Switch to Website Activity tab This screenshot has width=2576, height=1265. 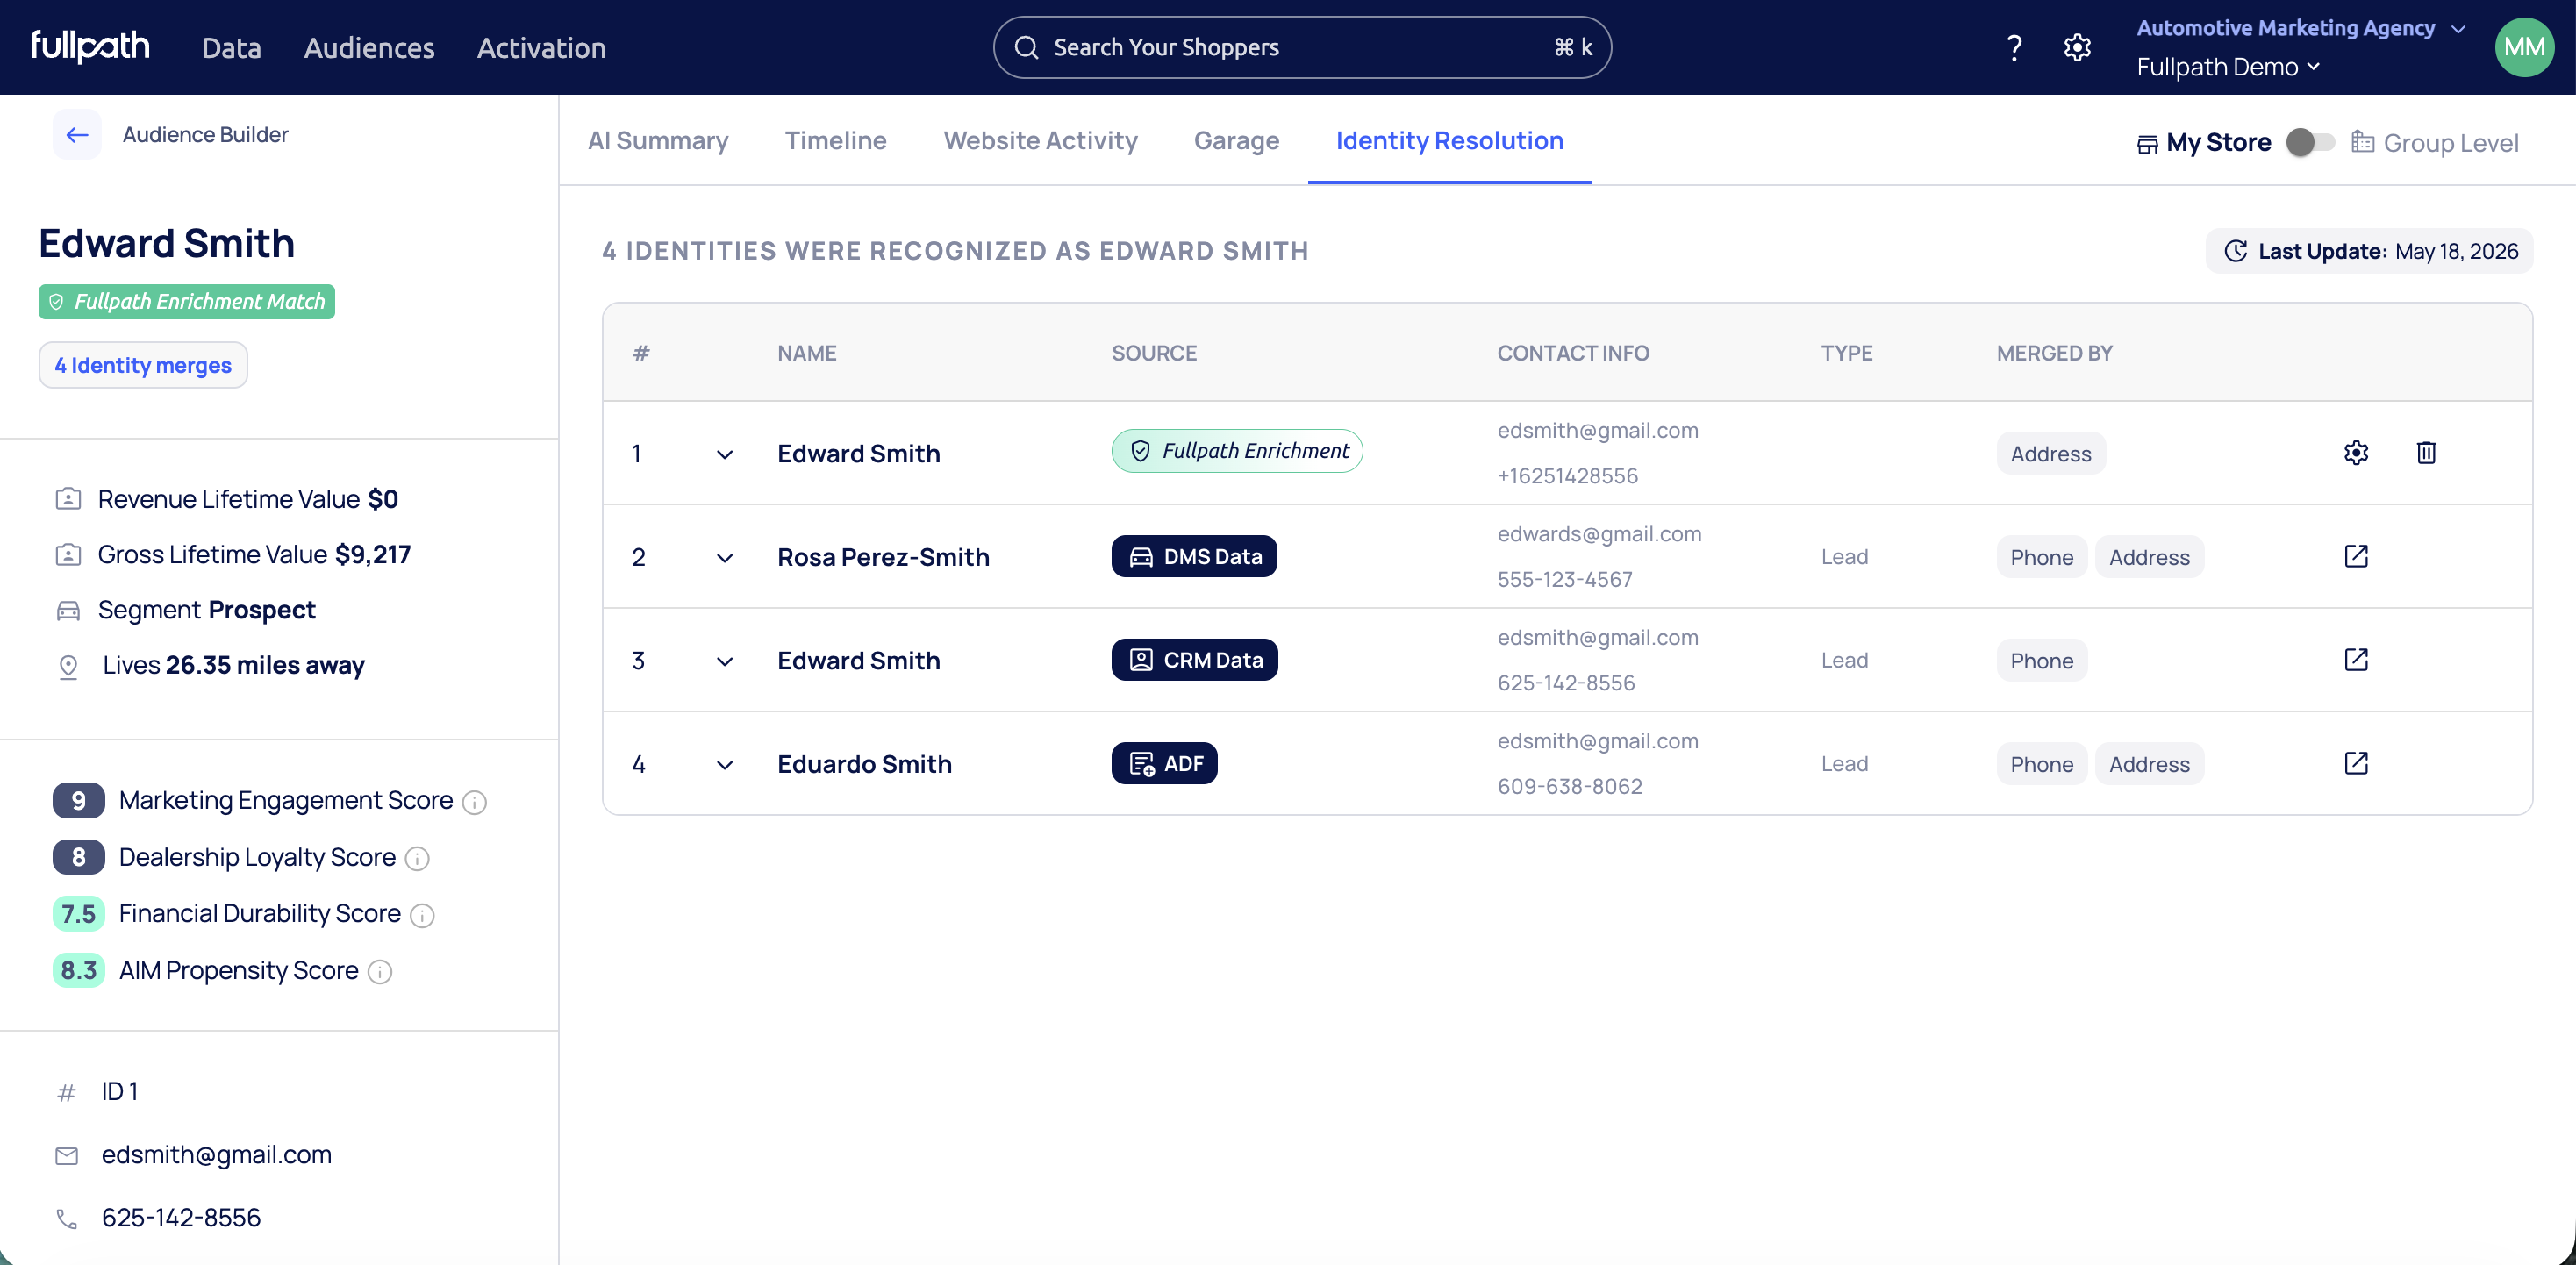pyautogui.click(x=1040, y=141)
